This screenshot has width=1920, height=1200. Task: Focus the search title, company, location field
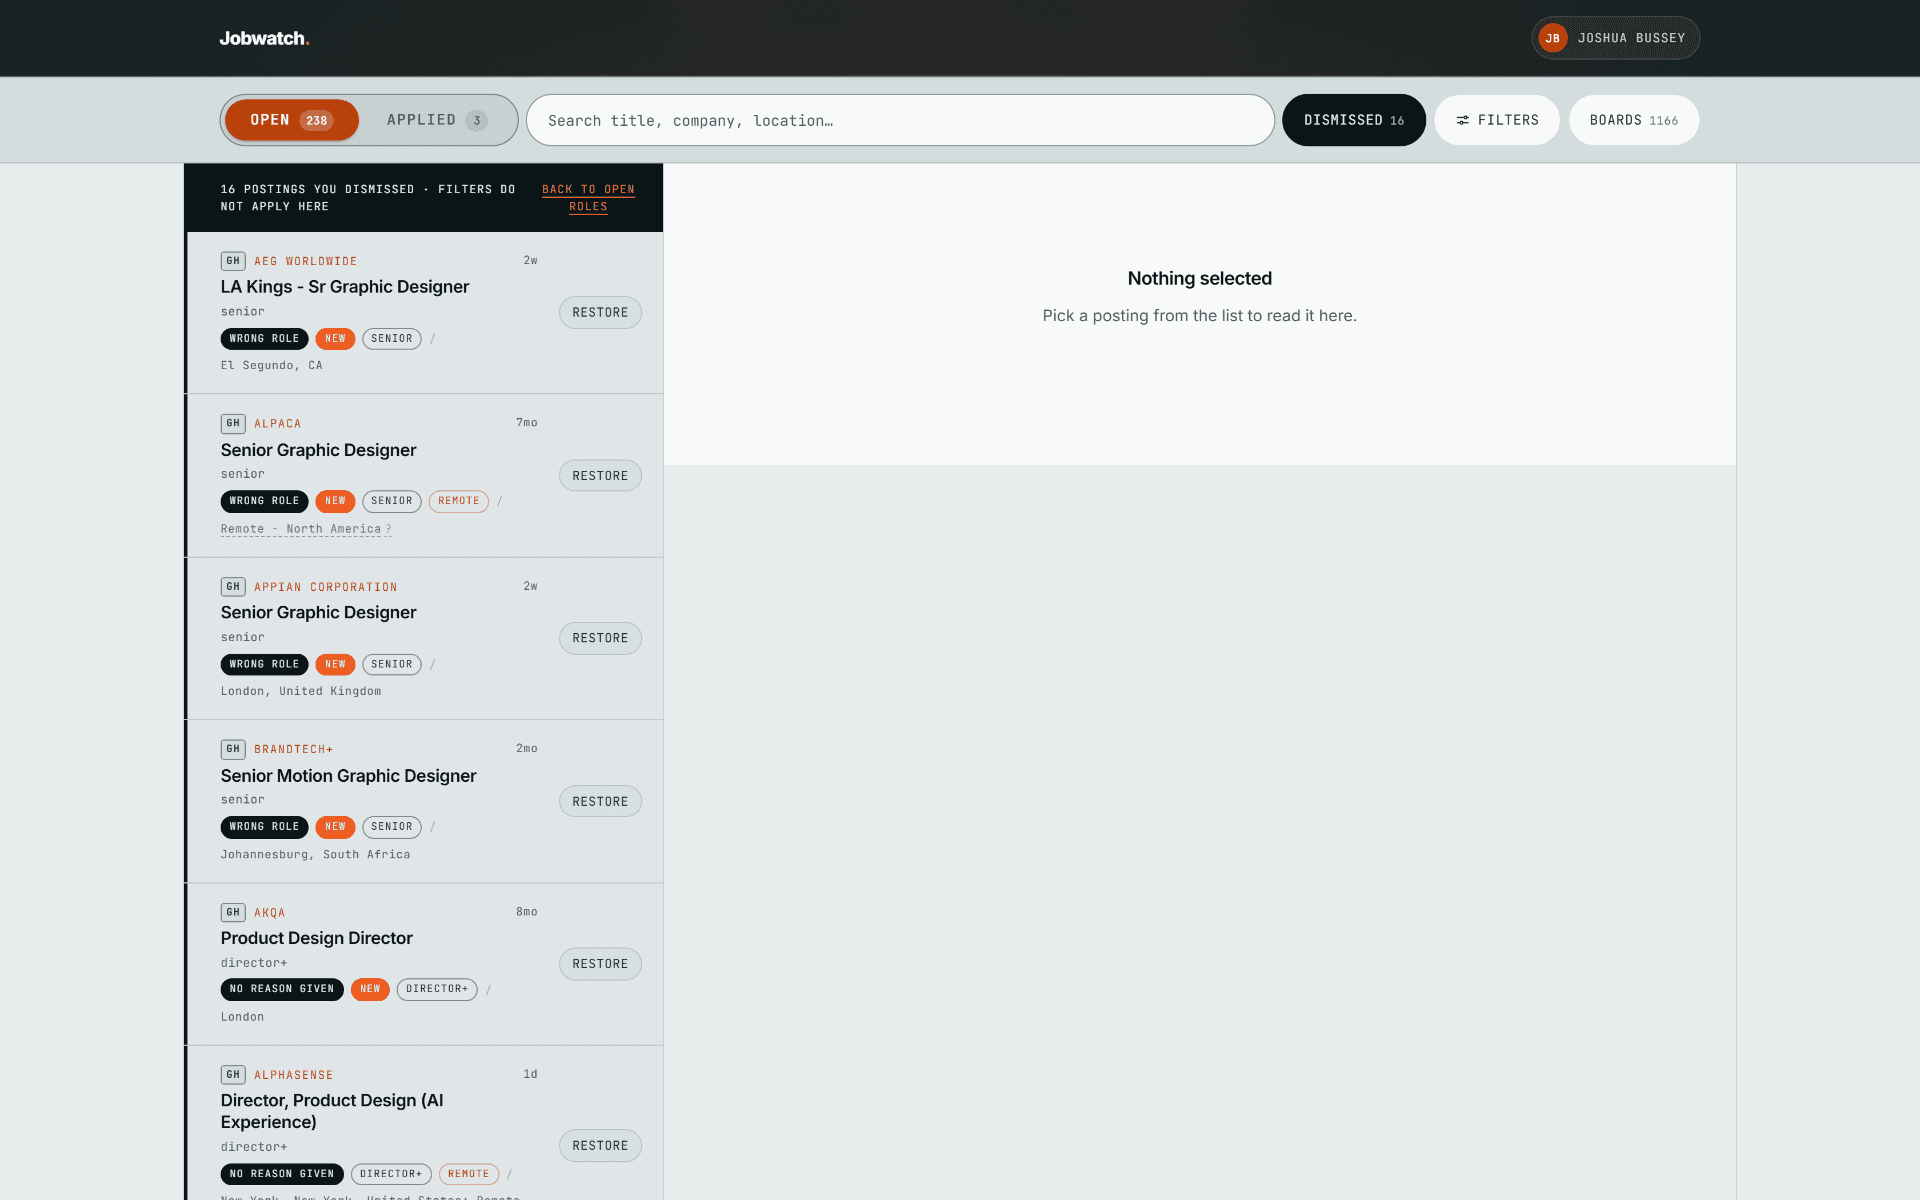click(900, 120)
